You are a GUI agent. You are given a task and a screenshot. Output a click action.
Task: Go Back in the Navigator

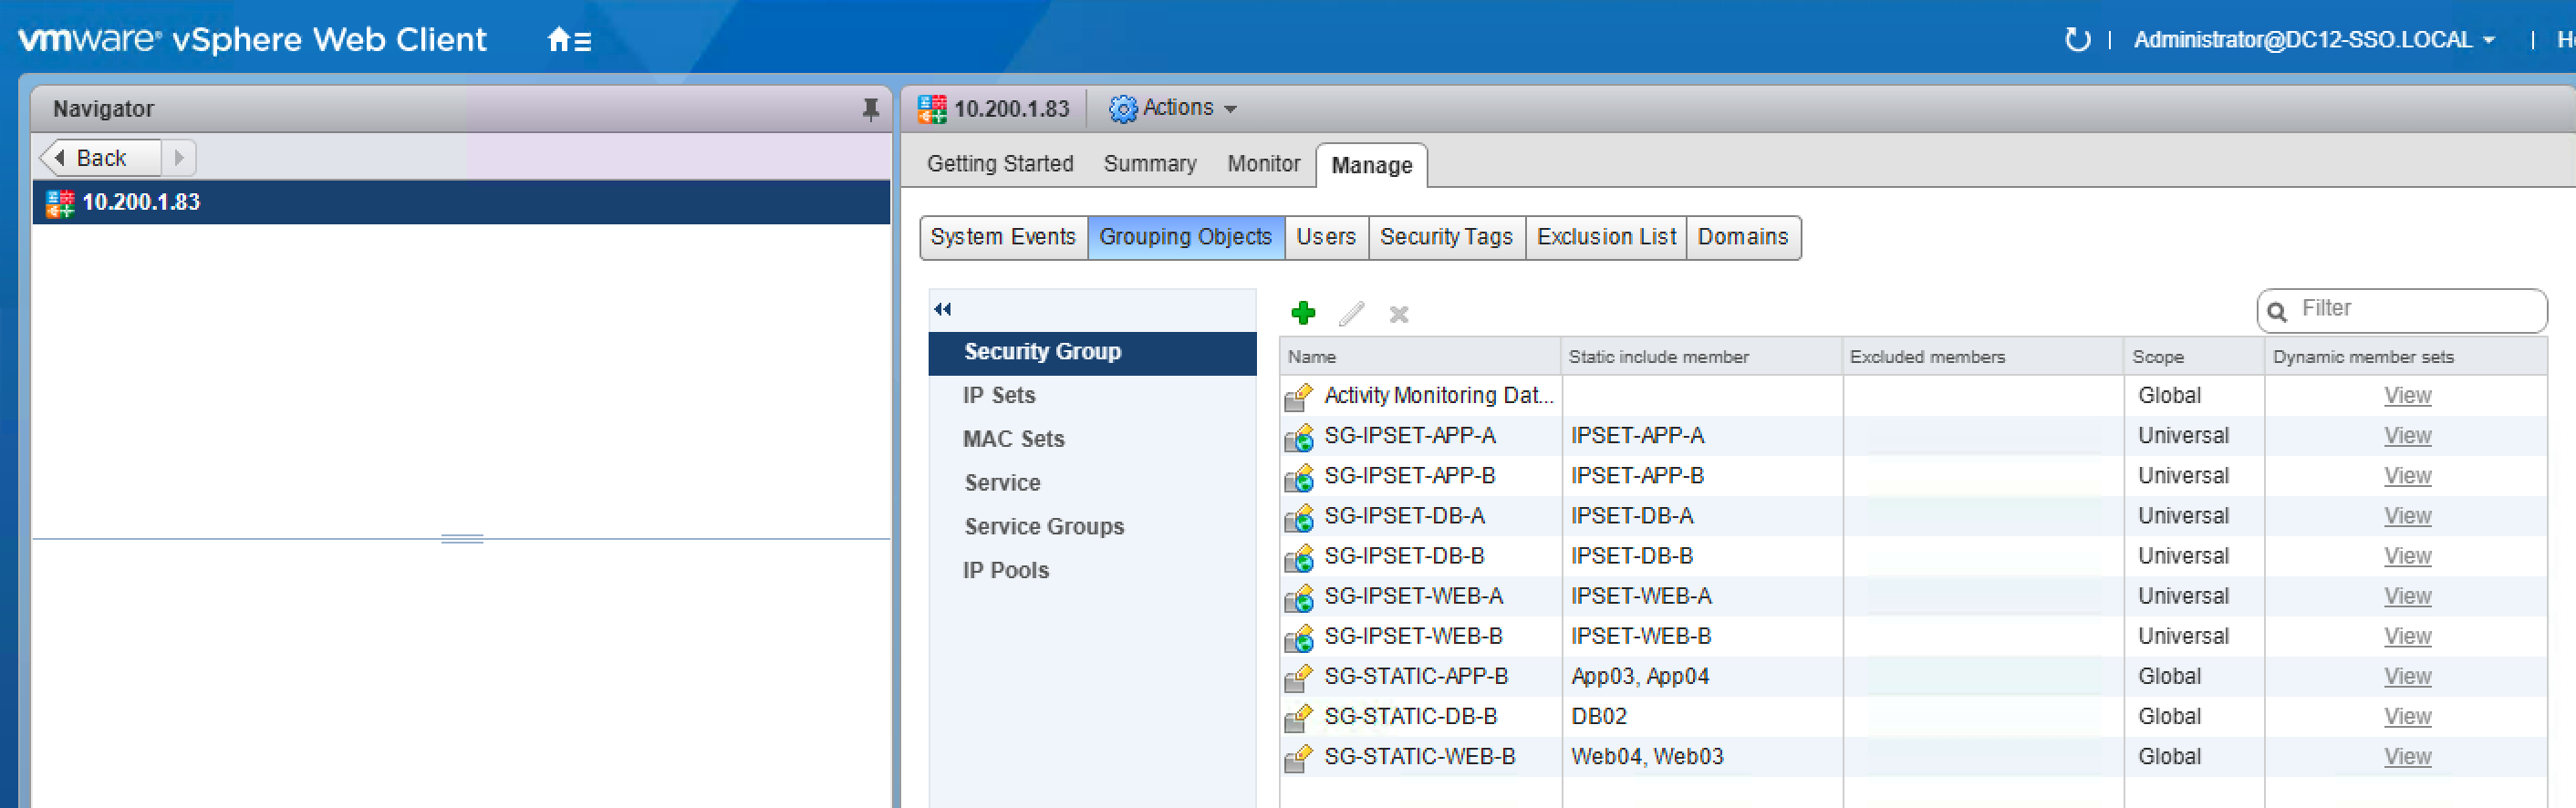[x=99, y=158]
